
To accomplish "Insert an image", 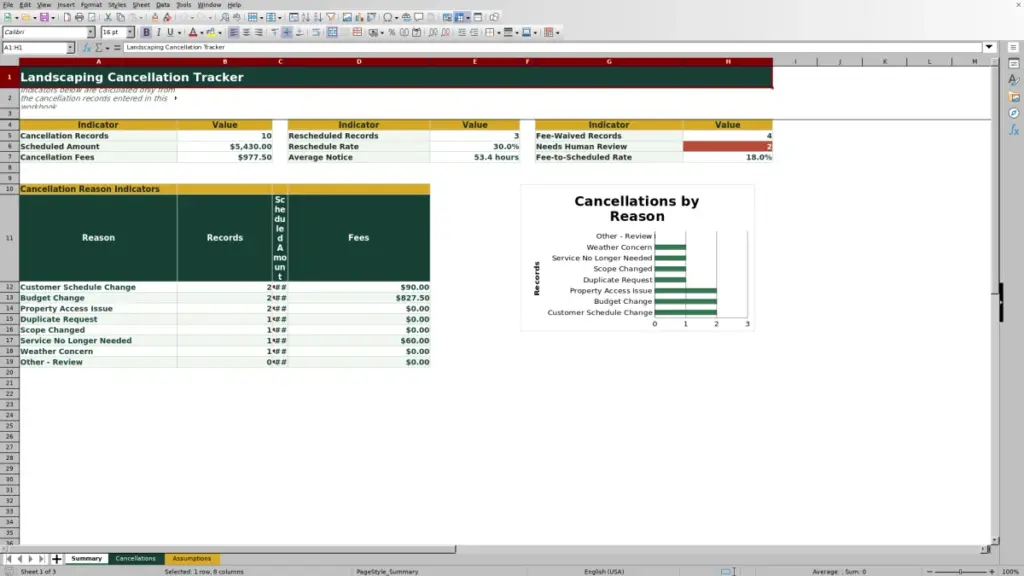I will (x=347, y=18).
